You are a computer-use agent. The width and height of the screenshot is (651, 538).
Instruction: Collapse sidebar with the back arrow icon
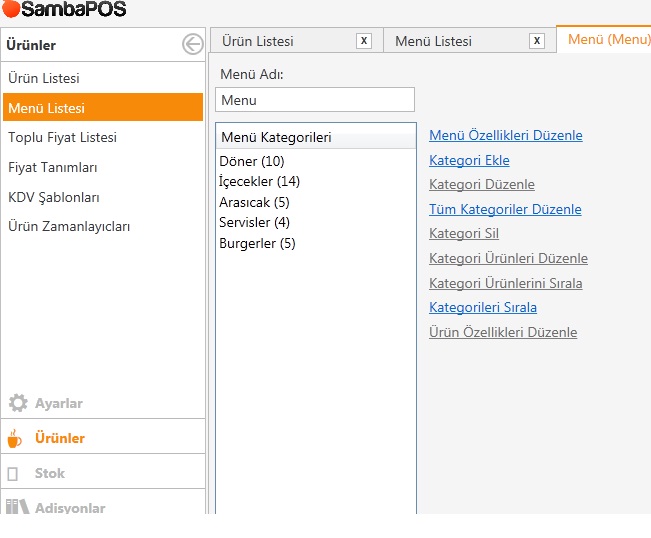[192, 44]
